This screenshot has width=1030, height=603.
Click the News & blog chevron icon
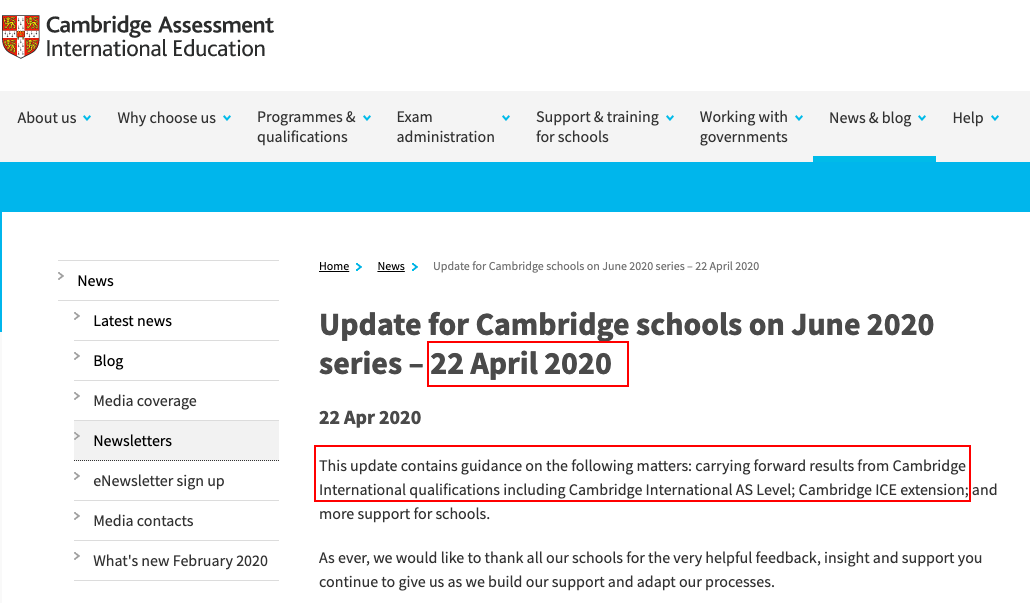(x=922, y=118)
